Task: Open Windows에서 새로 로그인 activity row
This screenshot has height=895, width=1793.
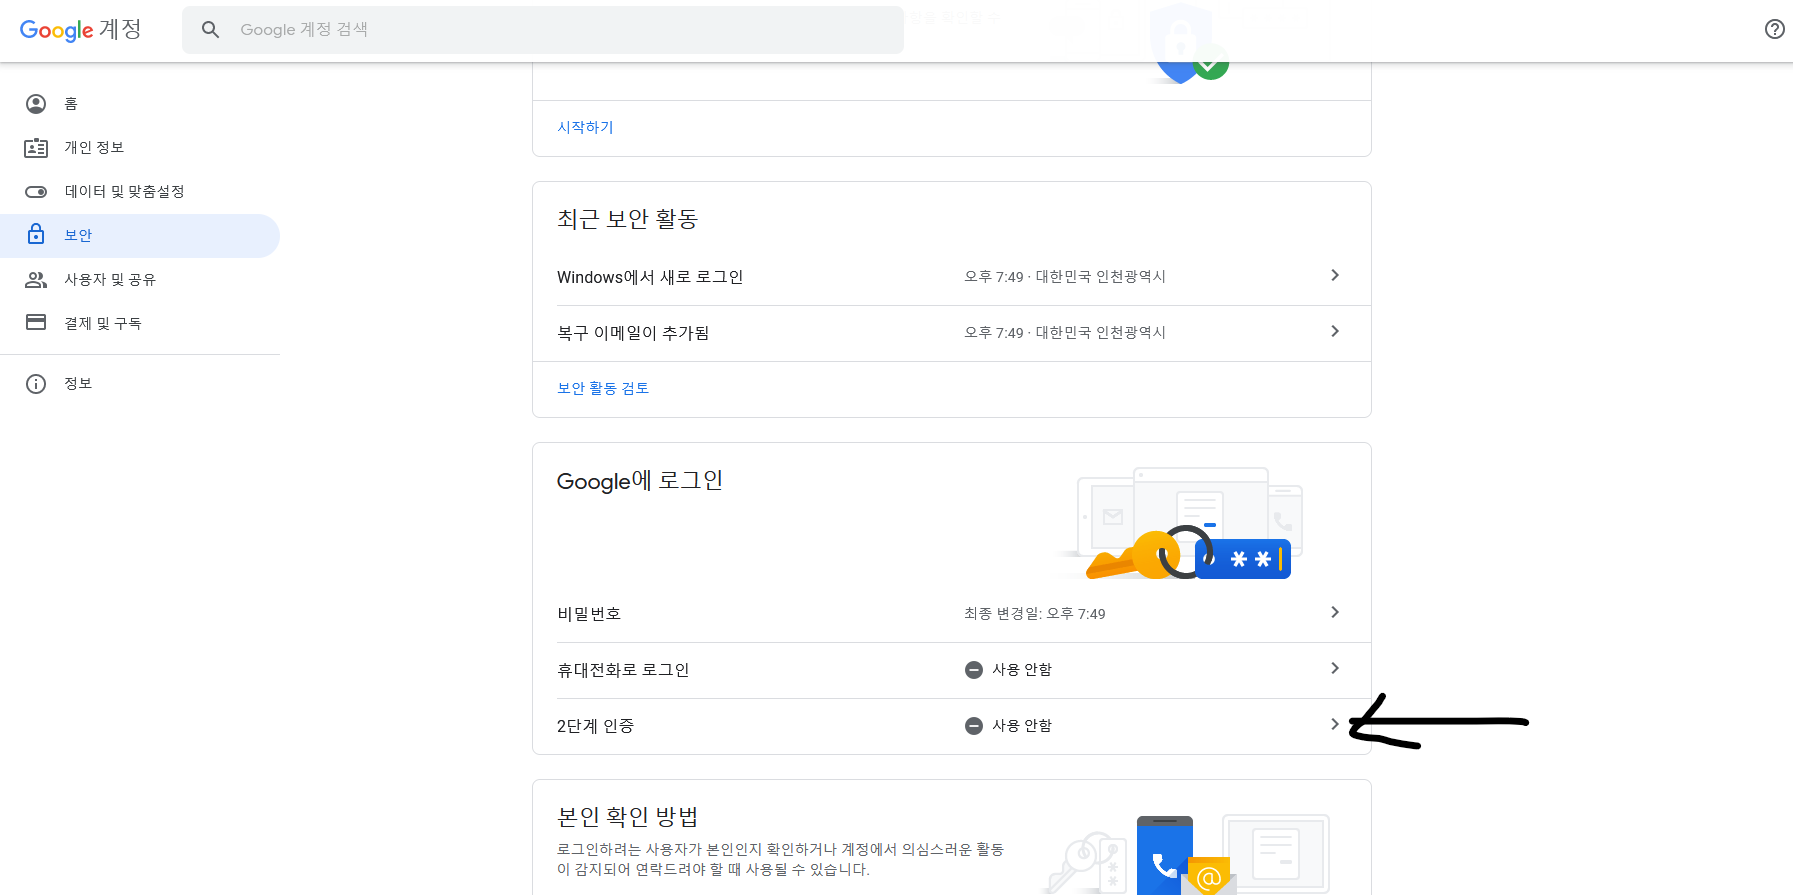Action: point(951,277)
